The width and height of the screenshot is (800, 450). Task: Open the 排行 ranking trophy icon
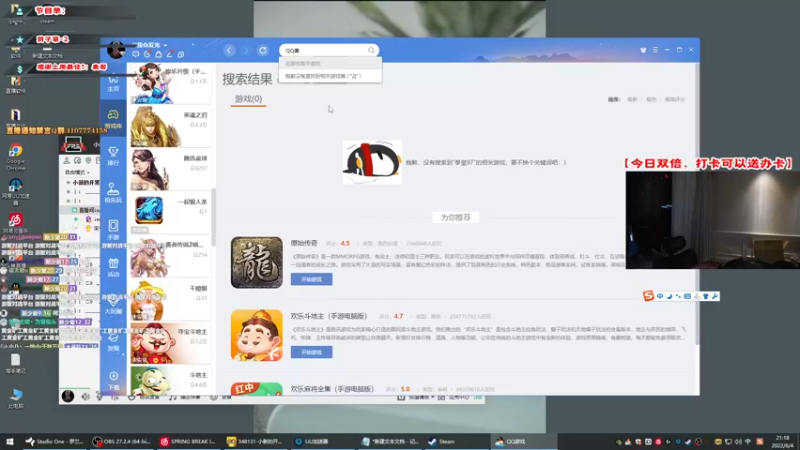[113, 156]
